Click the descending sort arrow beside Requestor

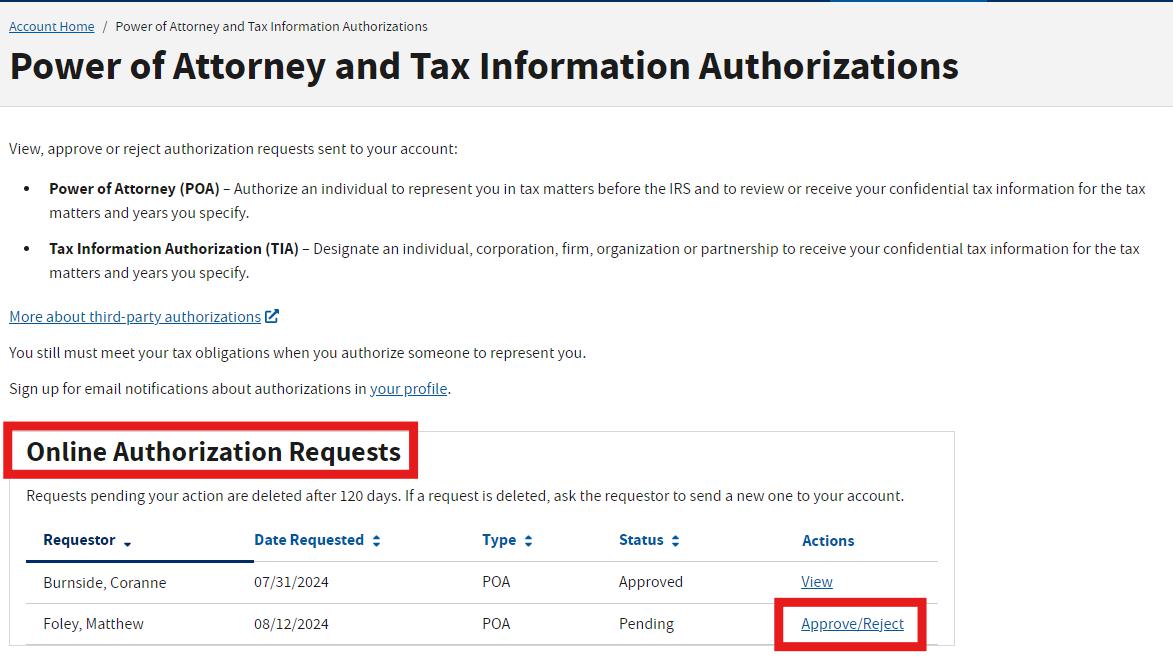pos(128,542)
